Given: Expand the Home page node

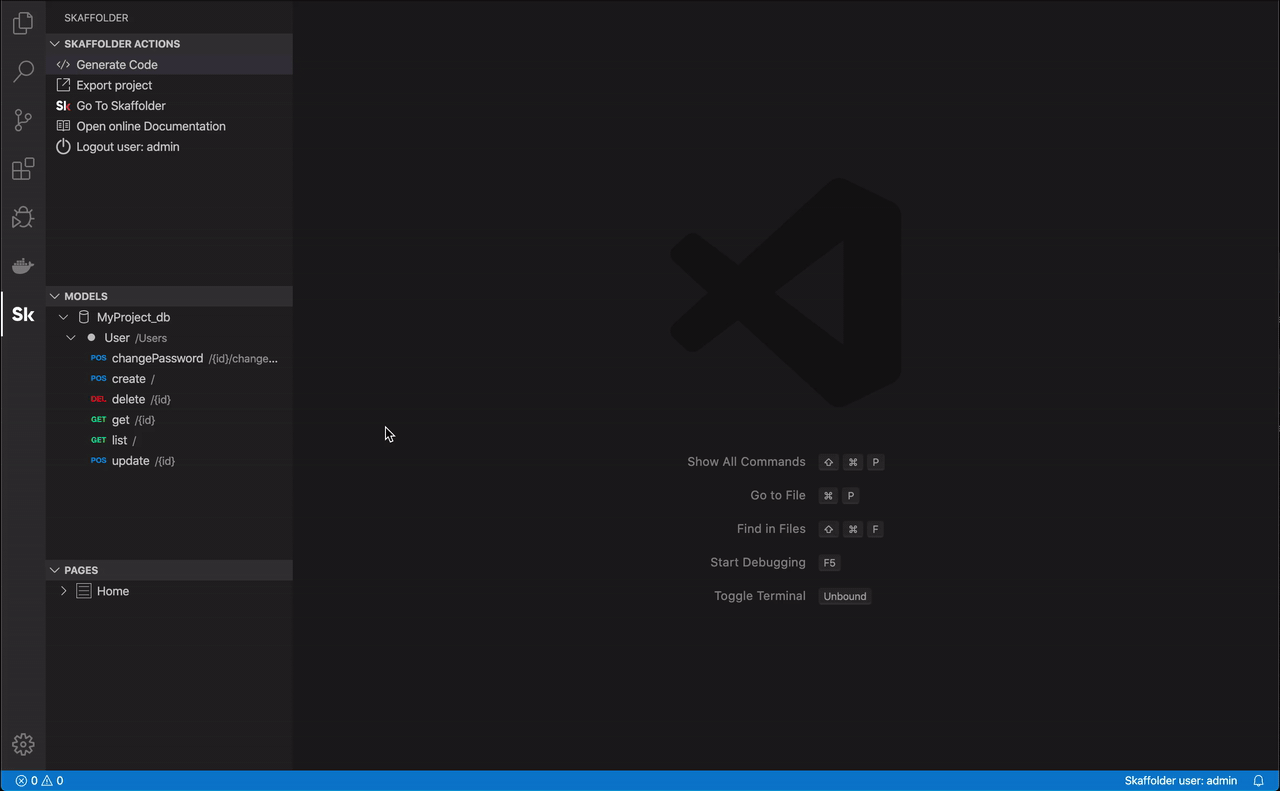Looking at the screenshot, I should (64, 591).
